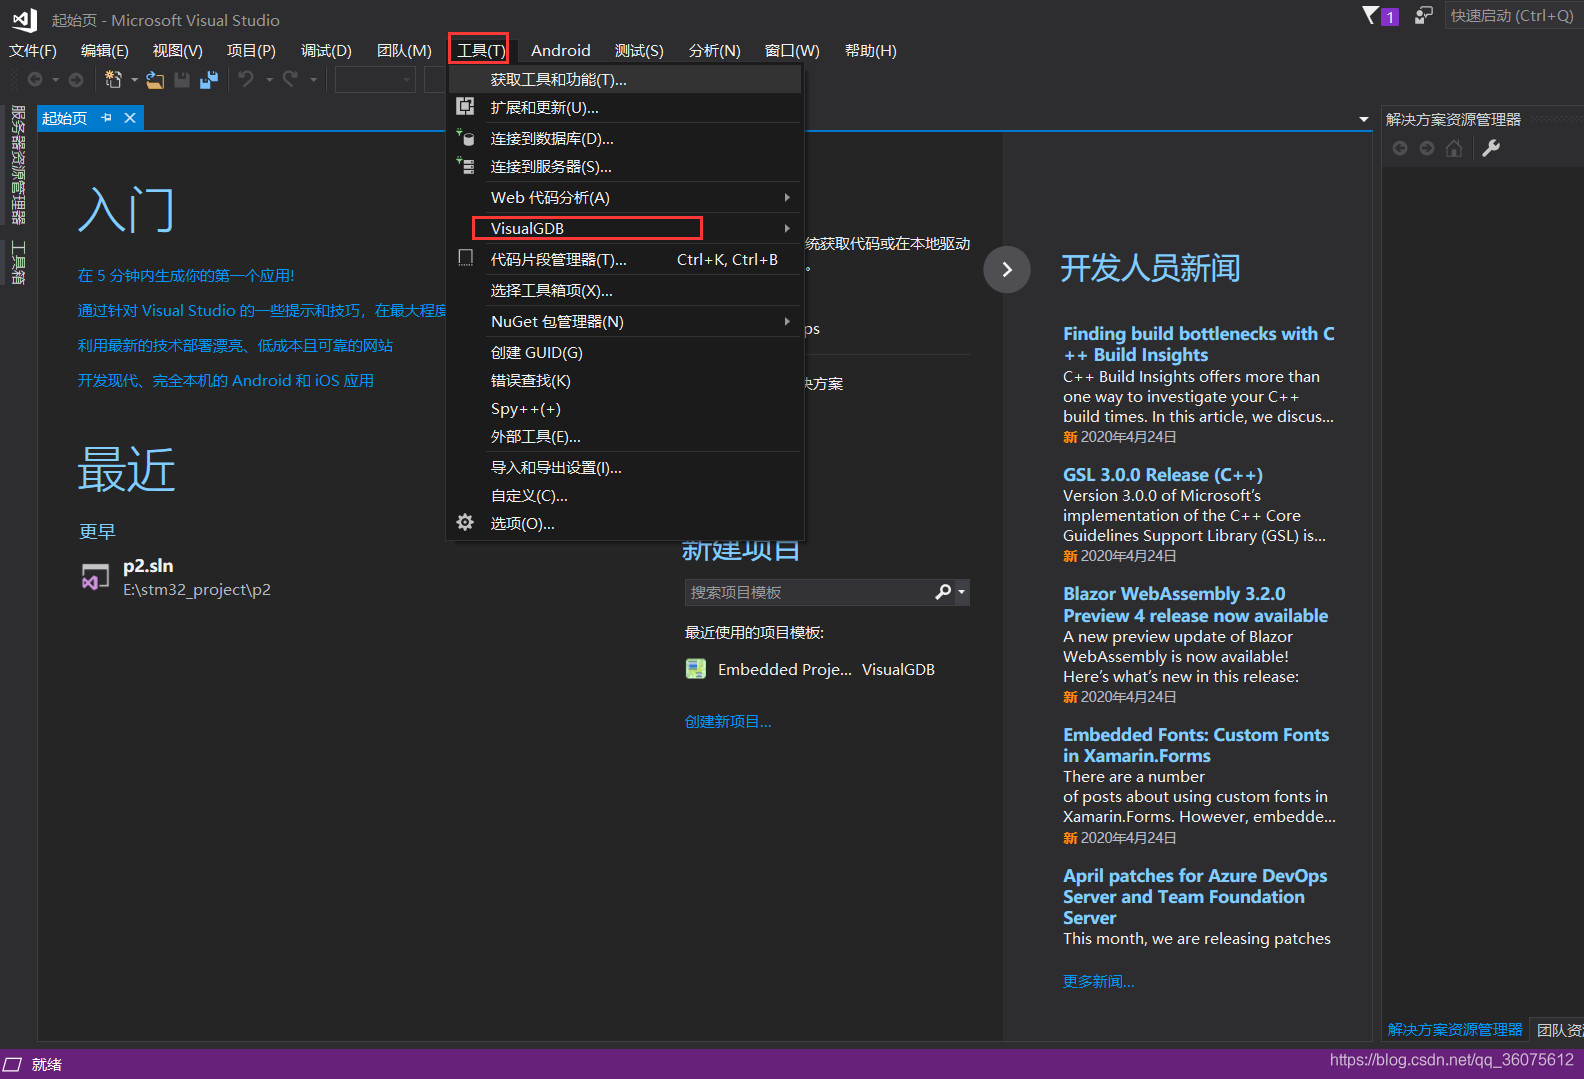Click the save file disk icon

coord(182,80)
